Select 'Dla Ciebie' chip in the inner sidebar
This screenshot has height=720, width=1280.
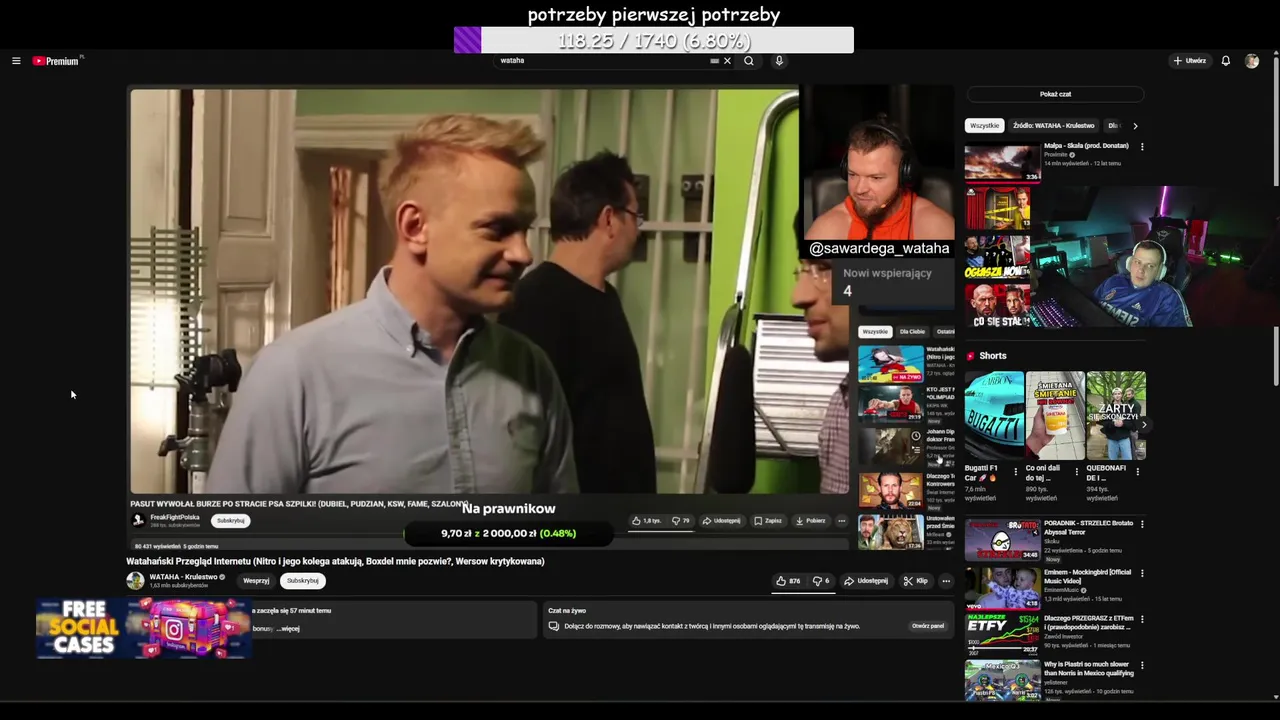pos(912,332)
